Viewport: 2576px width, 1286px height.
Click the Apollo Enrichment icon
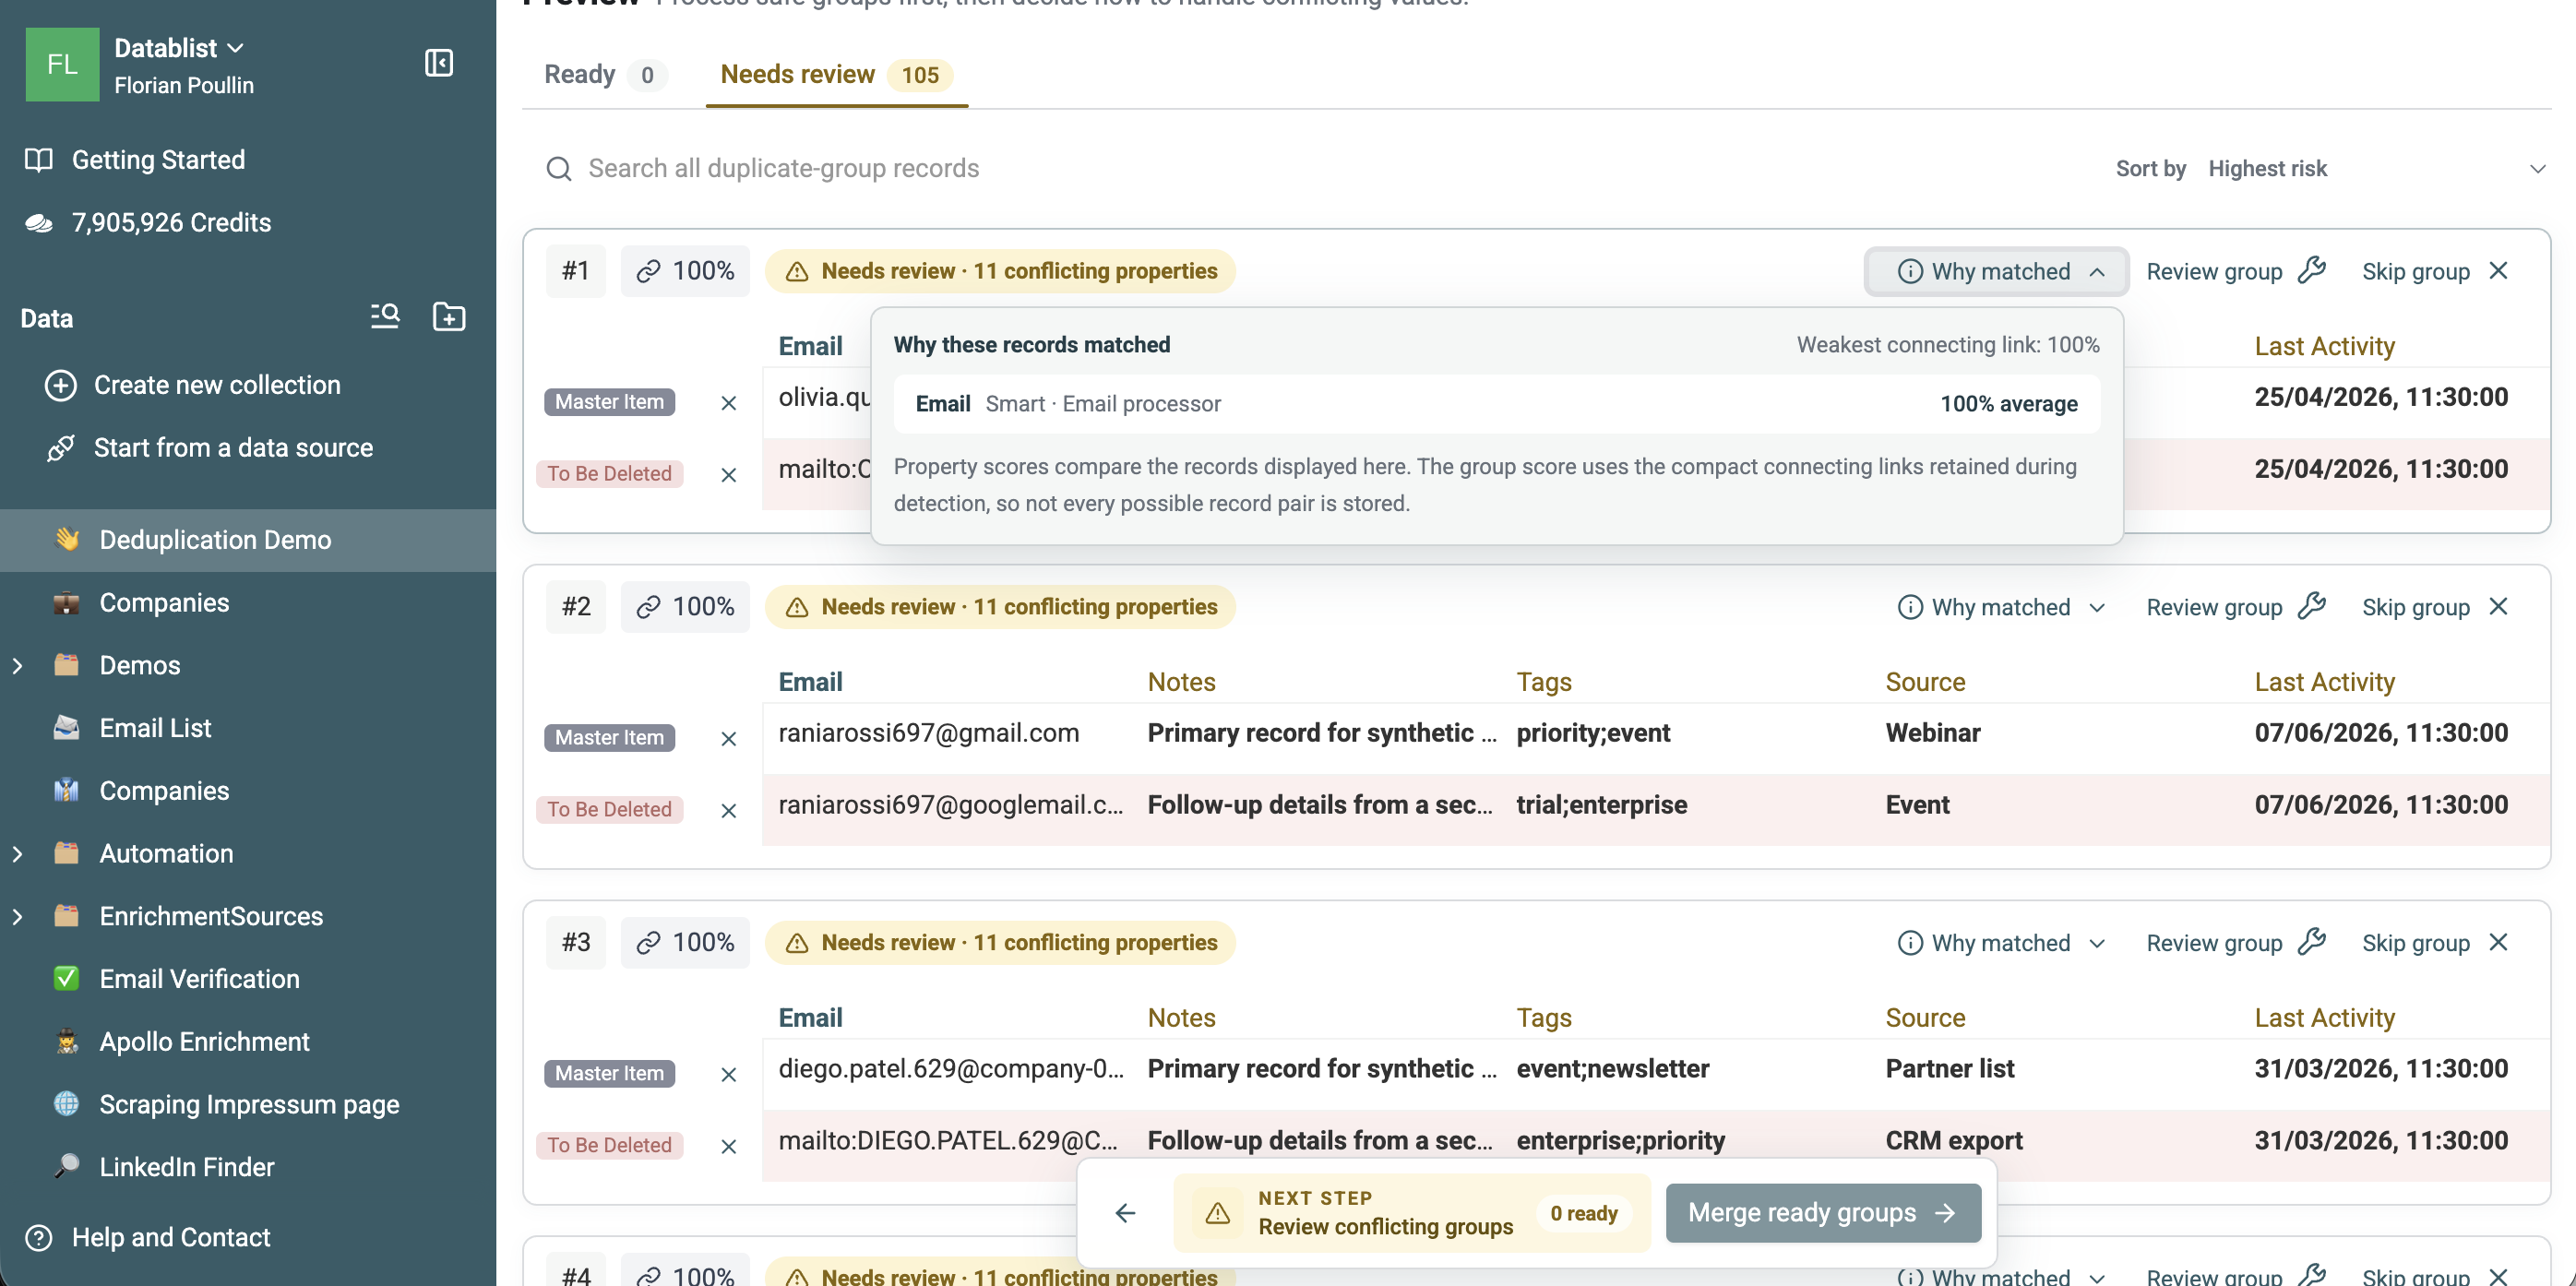click(x=66, y=1041)
